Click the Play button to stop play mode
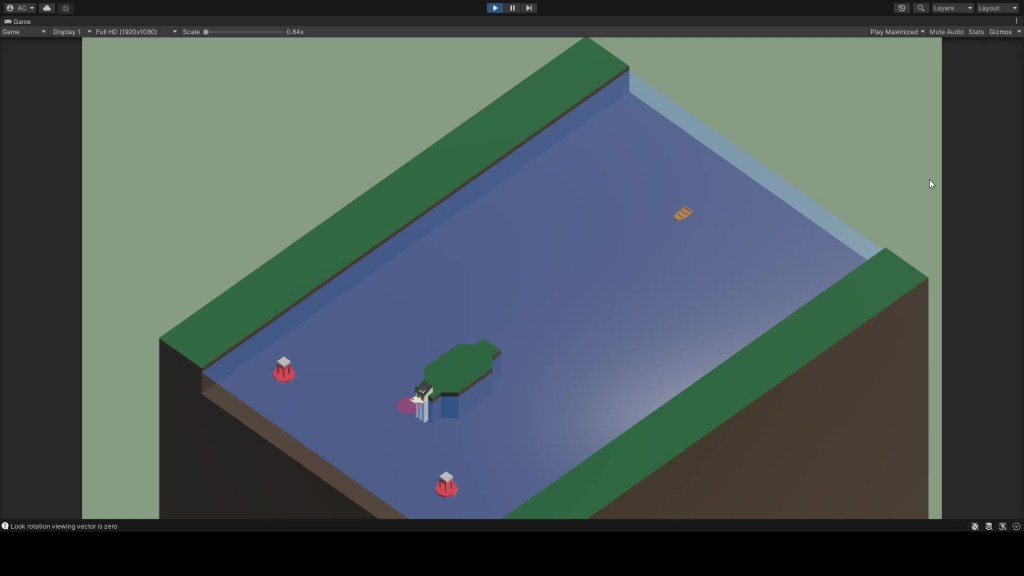This screenshot has width=1024, height=576. 495,8
